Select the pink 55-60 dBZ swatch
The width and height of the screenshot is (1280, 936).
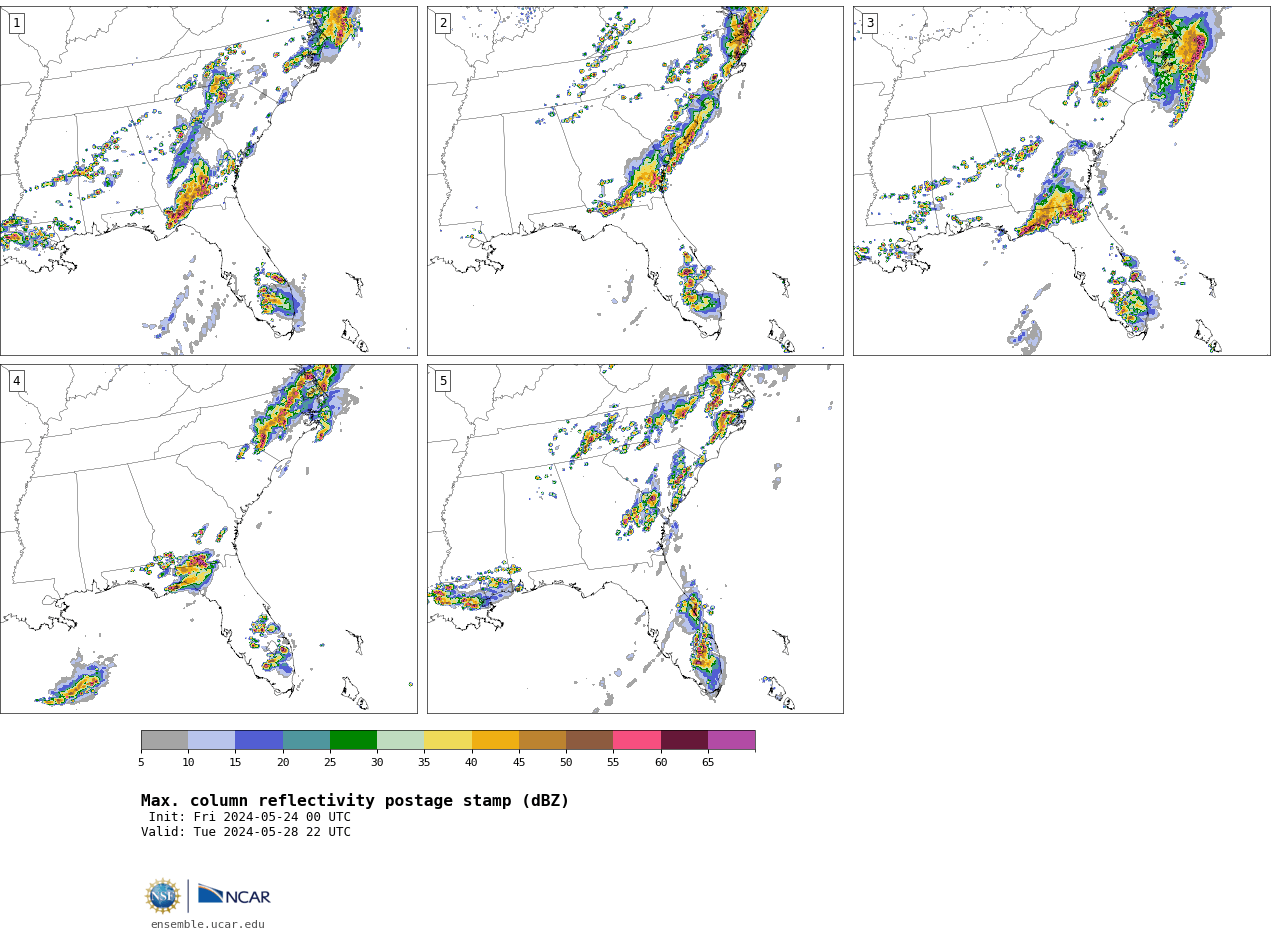tap(637, 740)
